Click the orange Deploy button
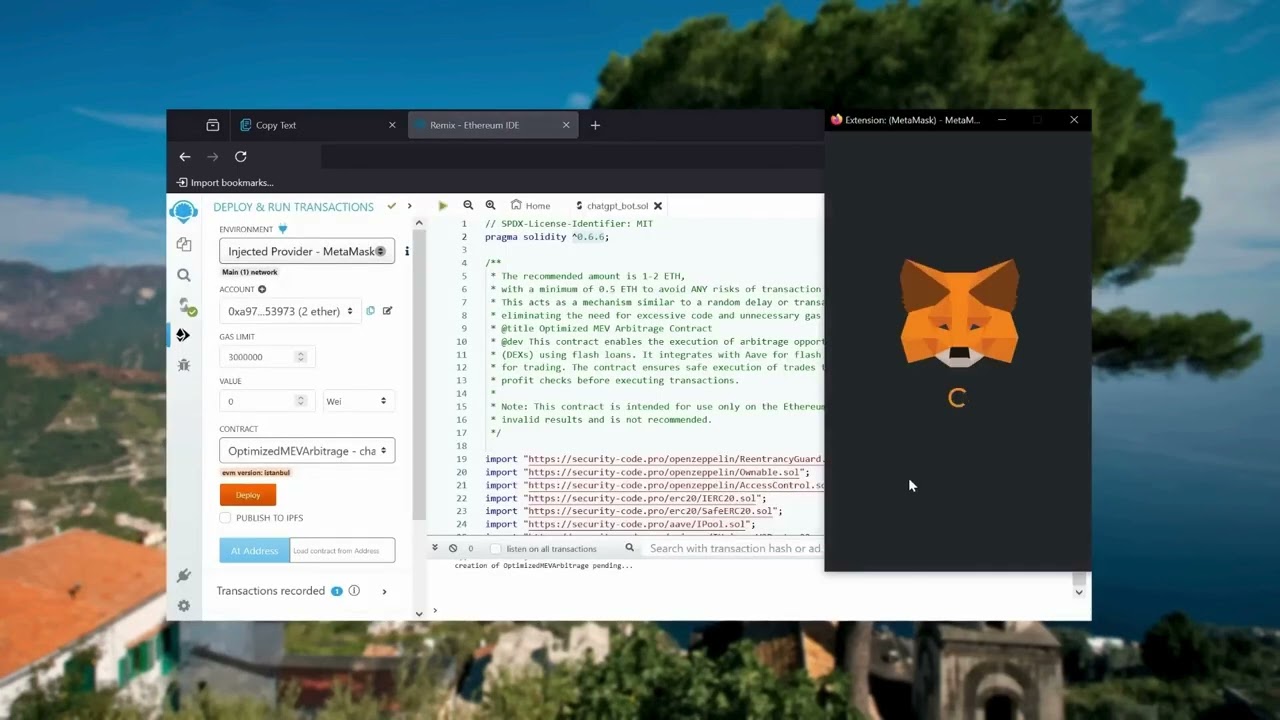The height and width of the screenshot is (720, 1280). pyautogui.click(x=248, y=495)
